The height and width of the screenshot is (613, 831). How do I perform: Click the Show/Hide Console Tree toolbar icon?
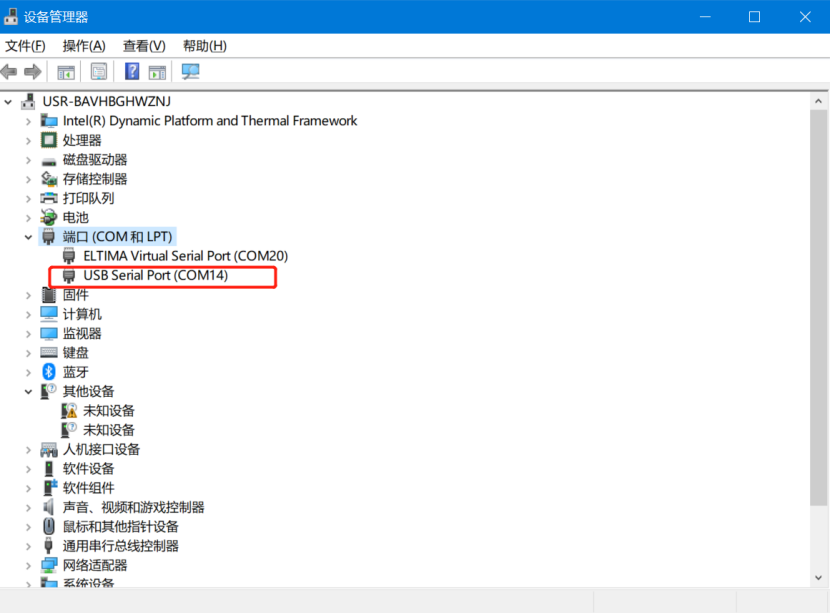point(66,71)
